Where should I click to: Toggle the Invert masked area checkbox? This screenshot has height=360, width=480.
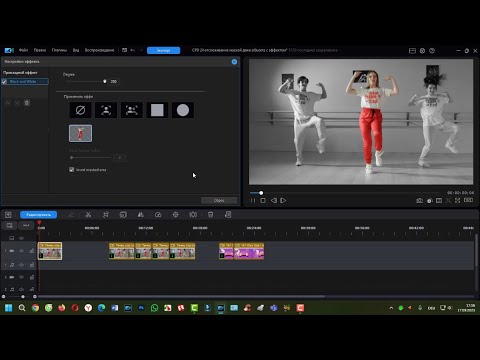tap(71, 170)
